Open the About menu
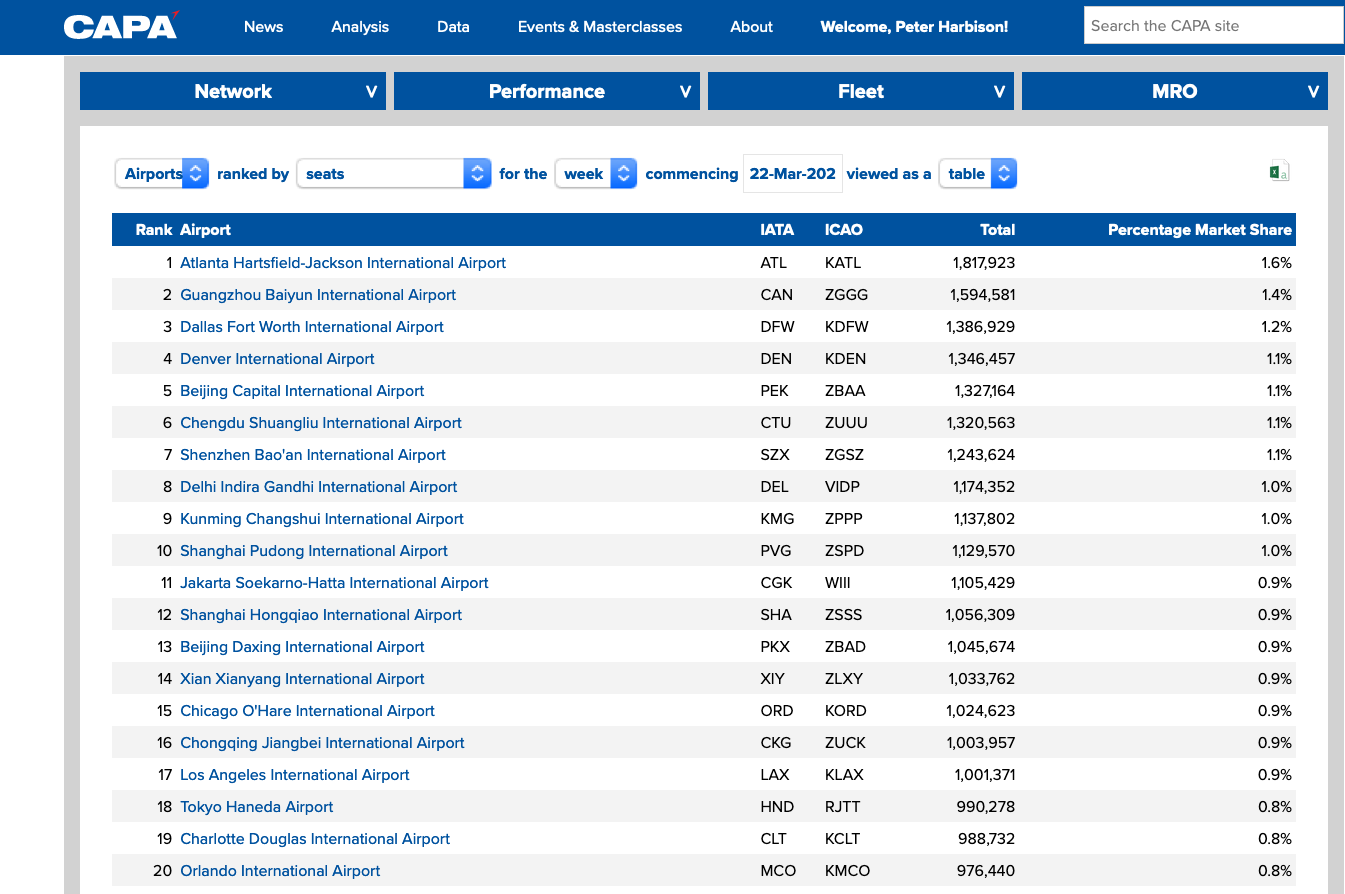The image size is (1345, 894). tap(751, 27)
